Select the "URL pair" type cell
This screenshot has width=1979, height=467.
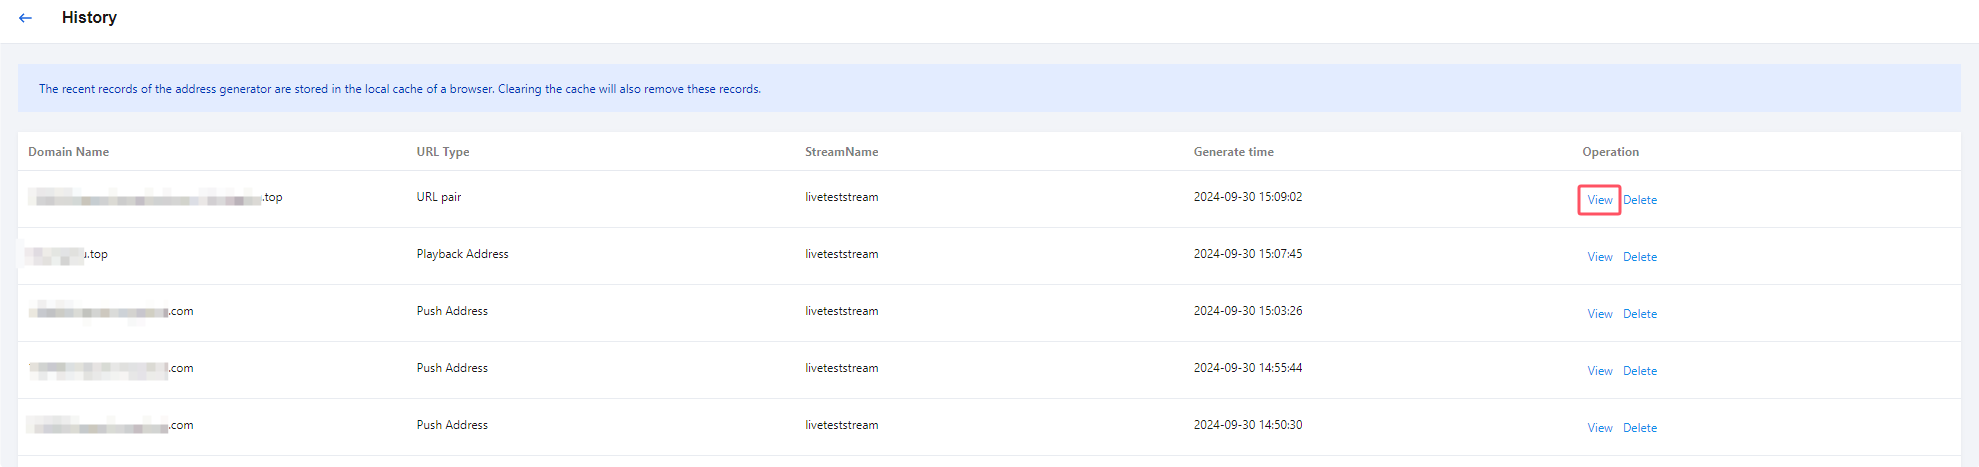438,197
